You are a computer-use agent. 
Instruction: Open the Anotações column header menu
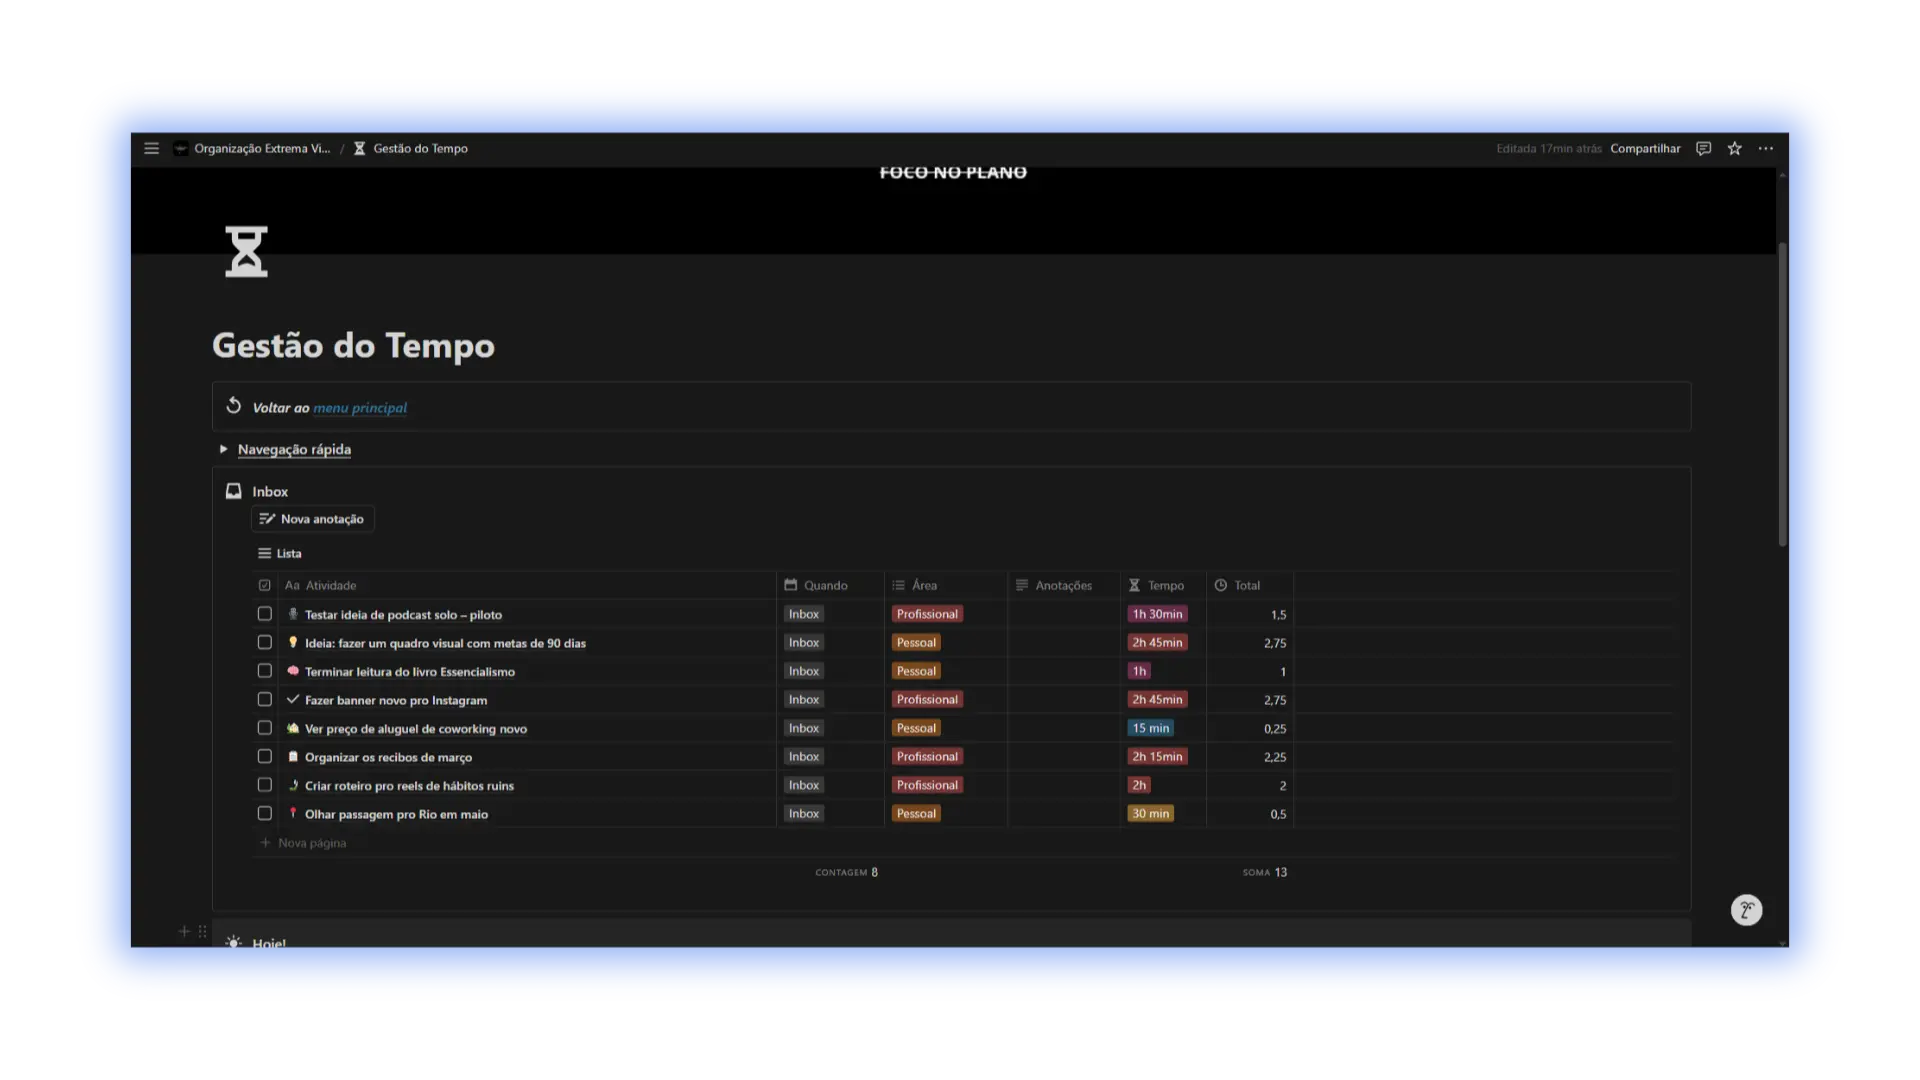pyautogui.click(x=1064, y=585)
